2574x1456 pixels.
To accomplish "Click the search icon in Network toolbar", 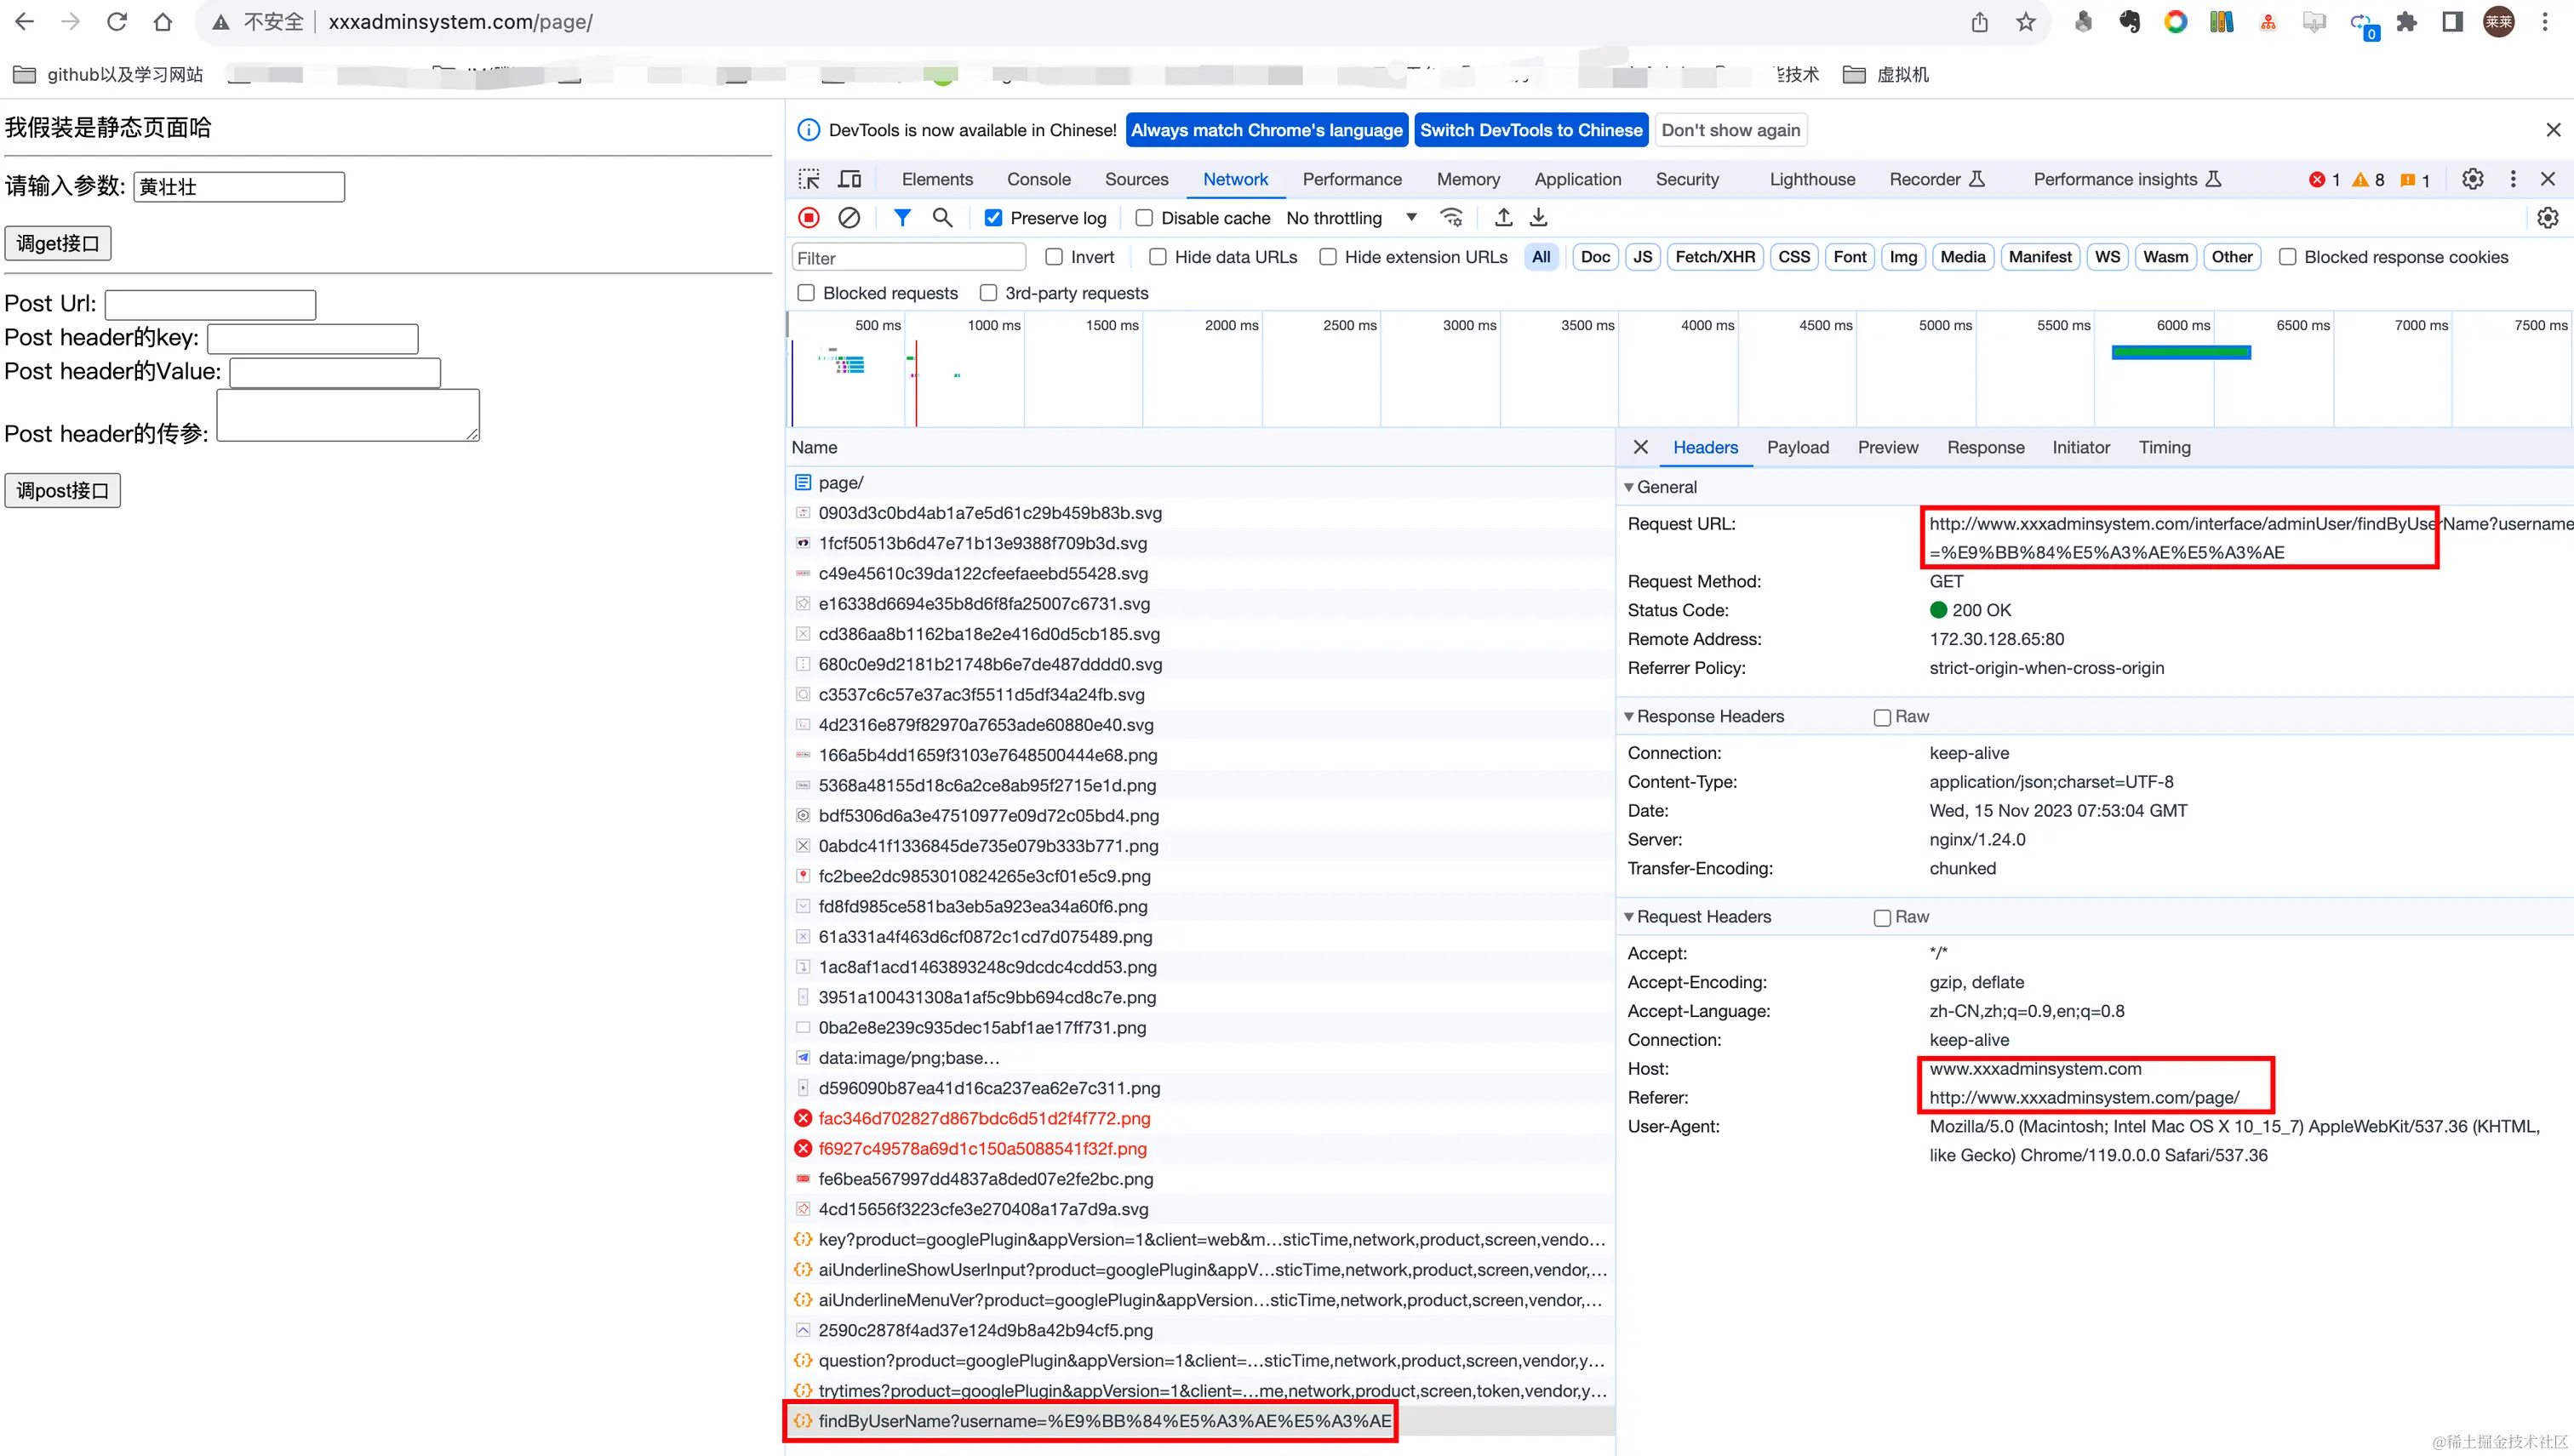I will [942, 217].
